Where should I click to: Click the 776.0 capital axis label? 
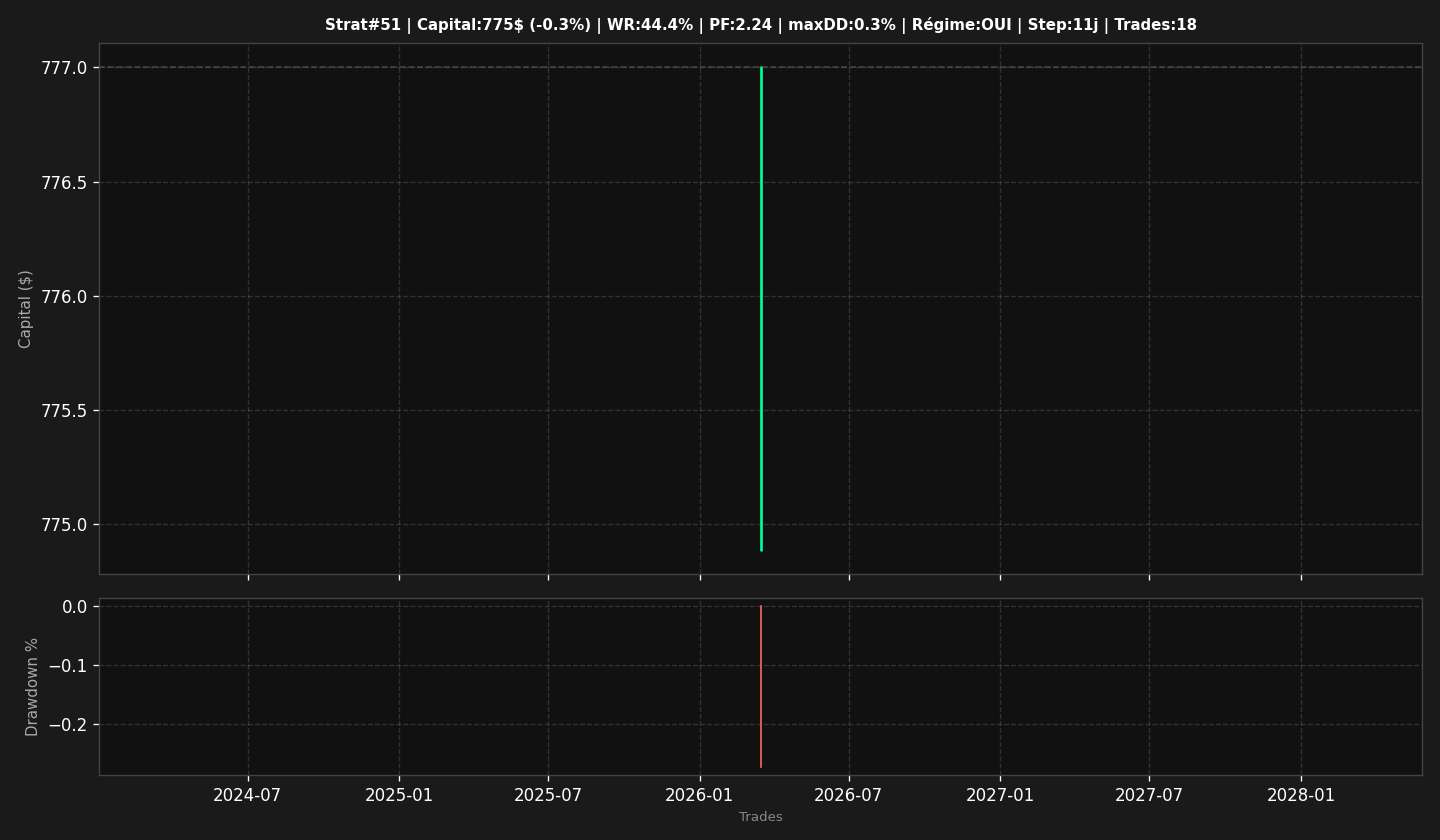(x=64, y=297)
